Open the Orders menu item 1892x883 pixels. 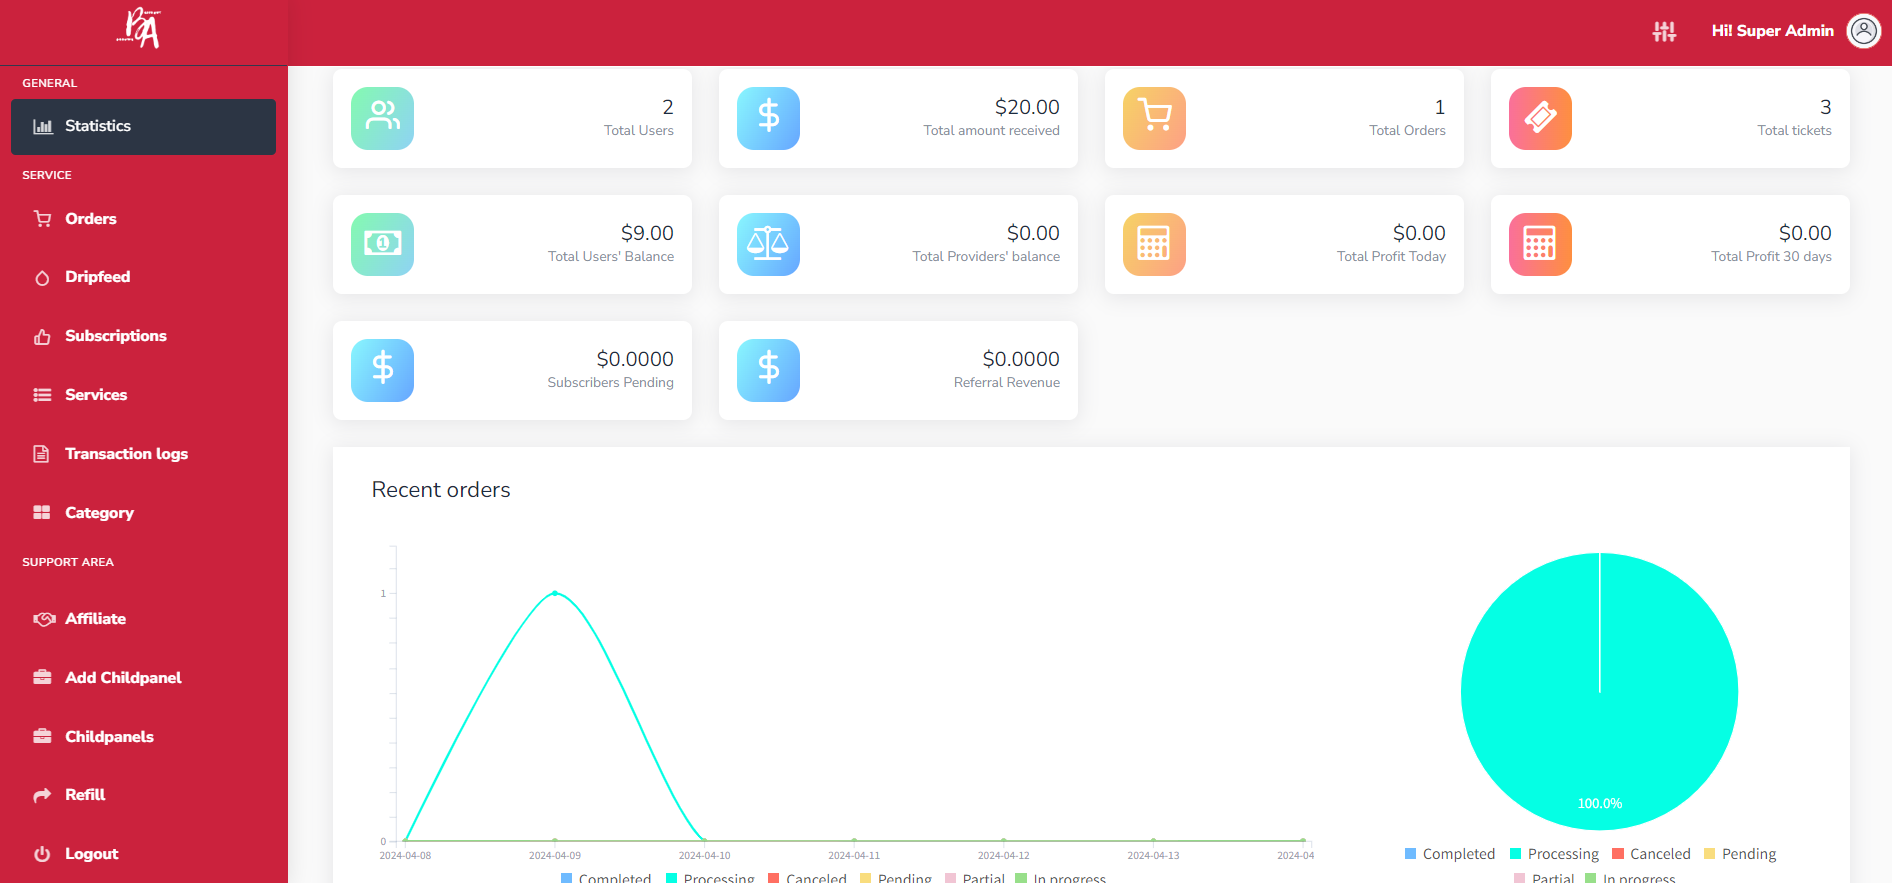[90, 219]
